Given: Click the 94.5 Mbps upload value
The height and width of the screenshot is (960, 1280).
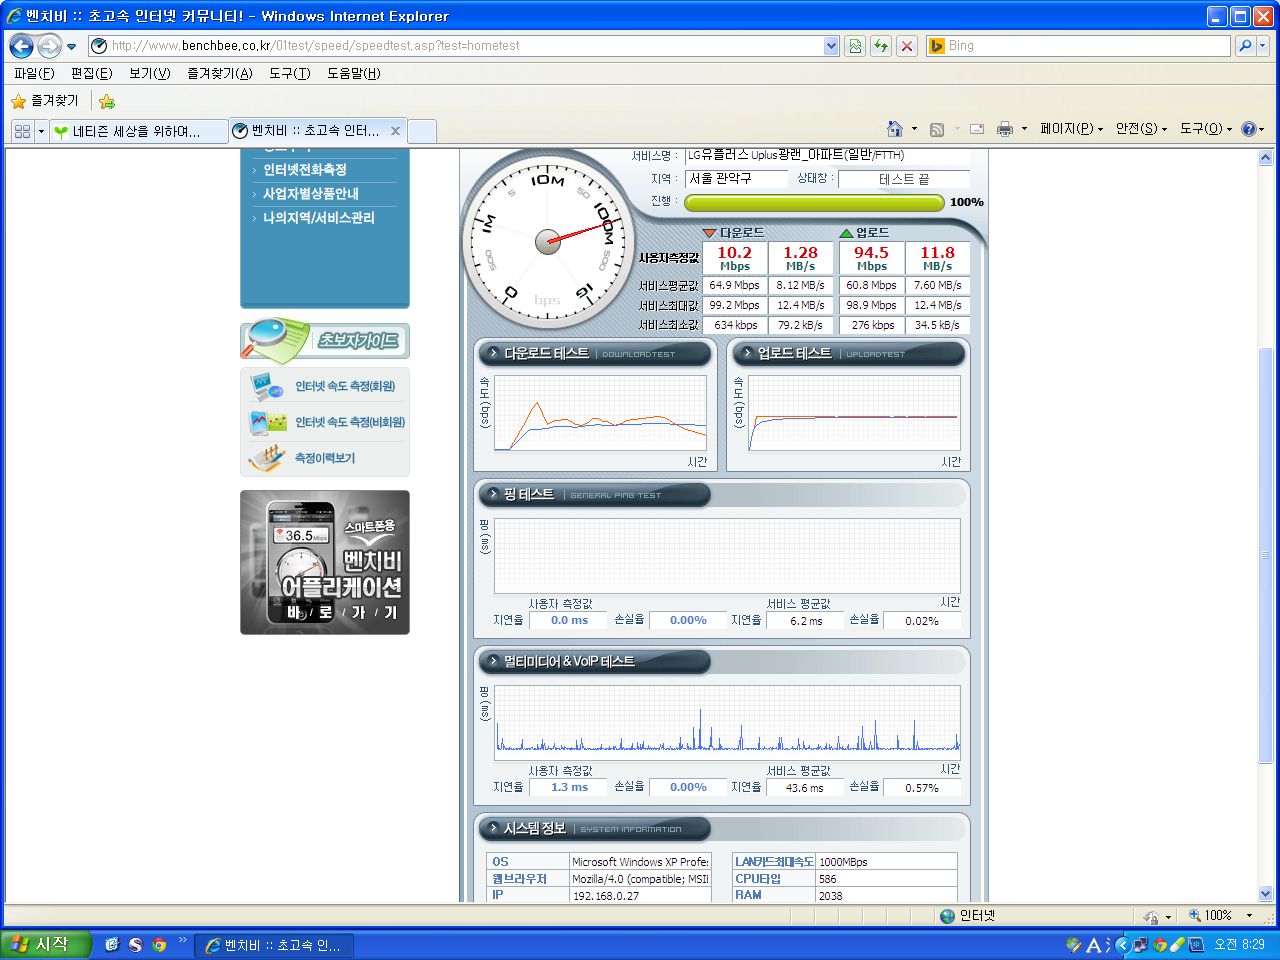Looking at the screenshot, I should (871, 258).
